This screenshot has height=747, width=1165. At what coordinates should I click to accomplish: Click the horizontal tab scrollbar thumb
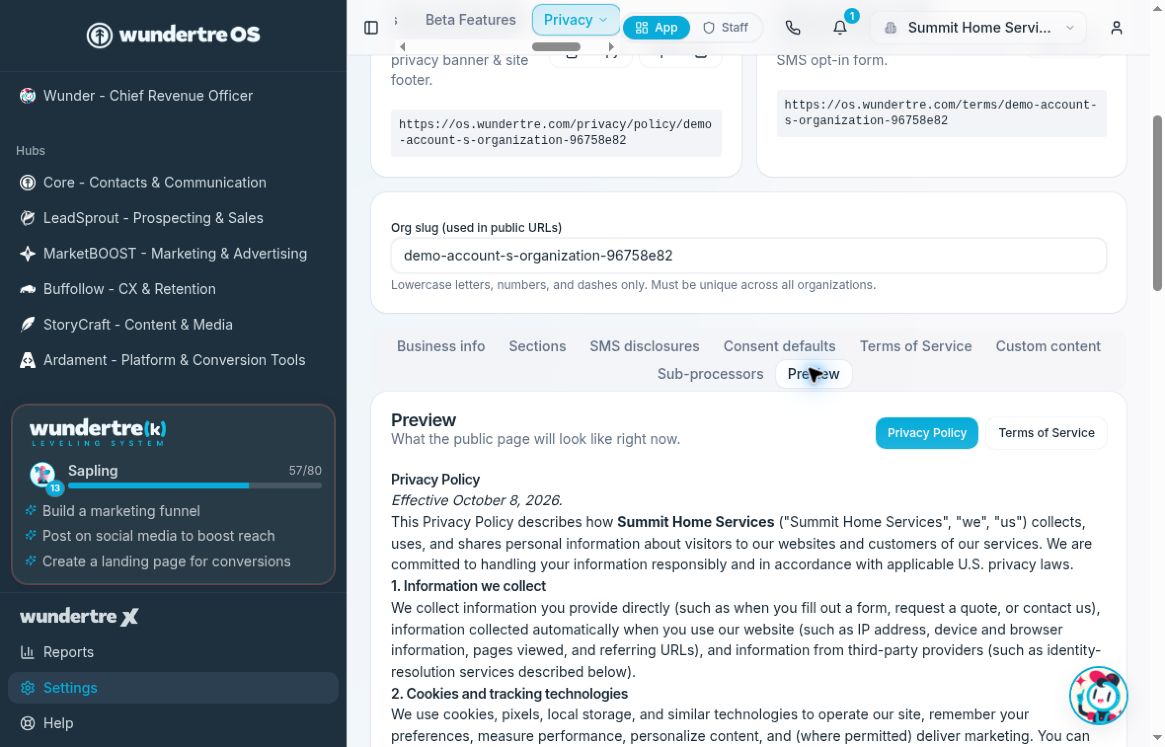click(x=556, y=47)
